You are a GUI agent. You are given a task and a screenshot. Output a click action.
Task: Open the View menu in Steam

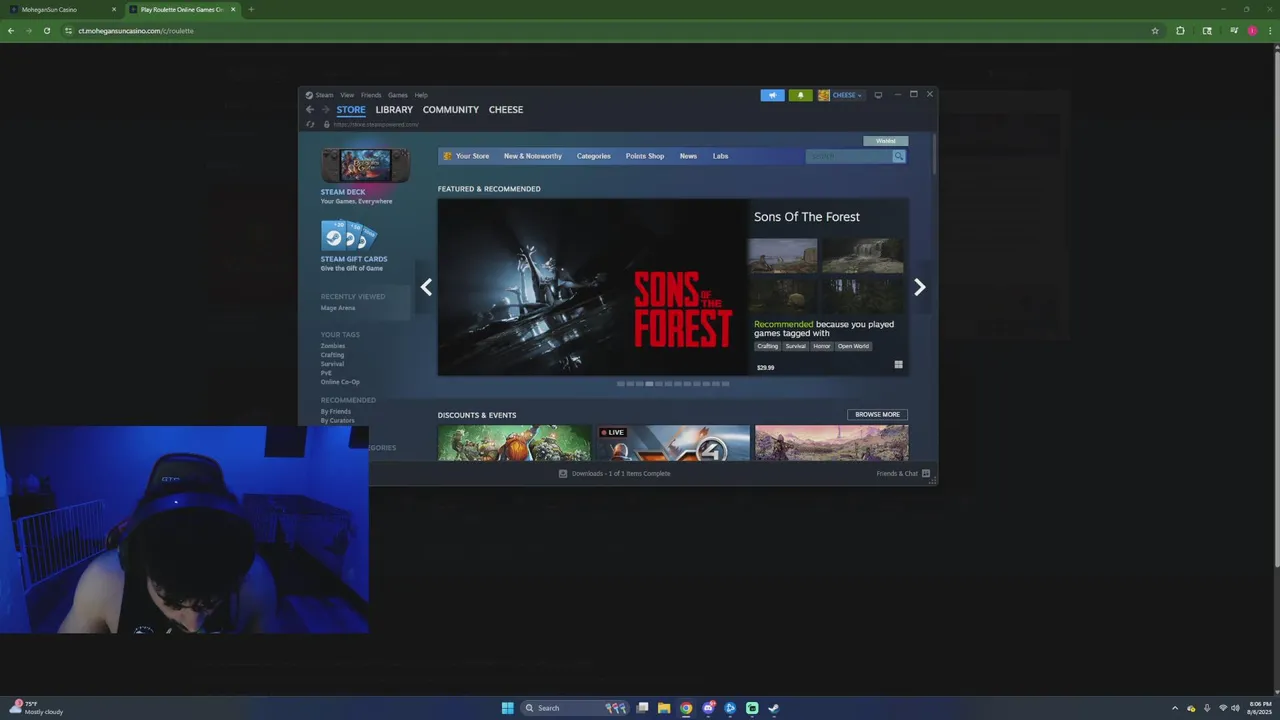click(347, 95)
